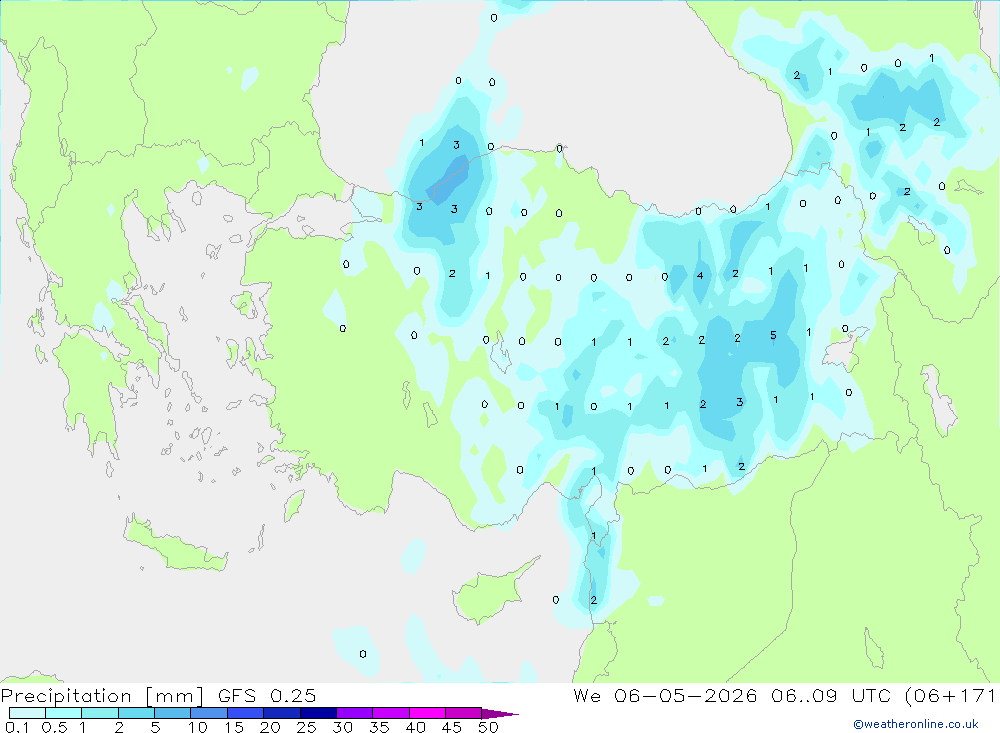Select the 2–5 mm legend color box
Screen dimensions: 1000x733
(x=136, y=713)
